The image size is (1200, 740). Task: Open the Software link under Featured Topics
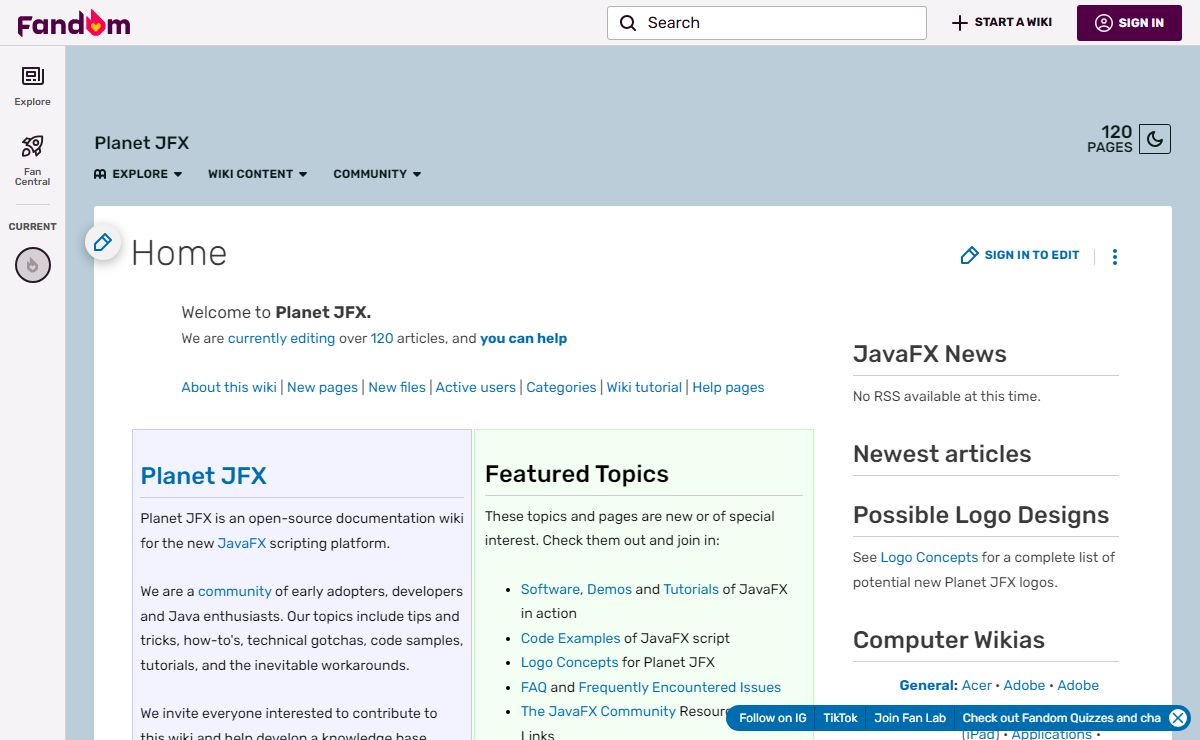(x=550, y=589)
